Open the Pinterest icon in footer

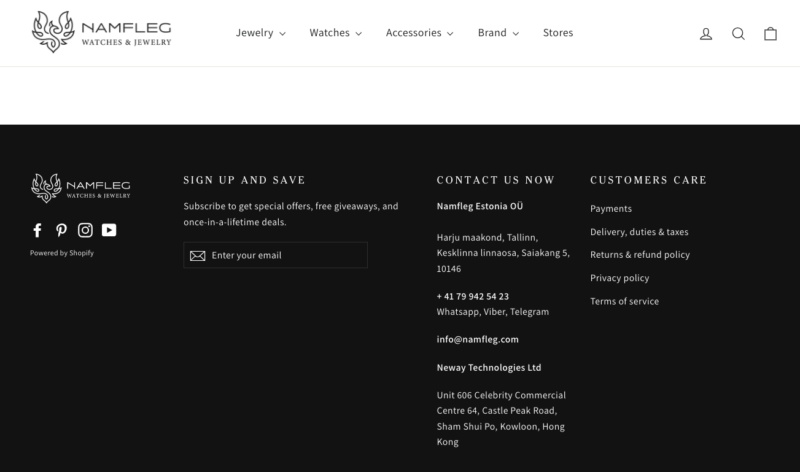[61, 230]
